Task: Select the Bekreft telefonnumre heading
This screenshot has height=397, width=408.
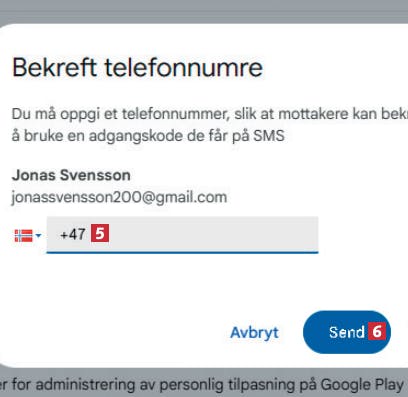Action: pyautogui.click(x=137, y=68)
